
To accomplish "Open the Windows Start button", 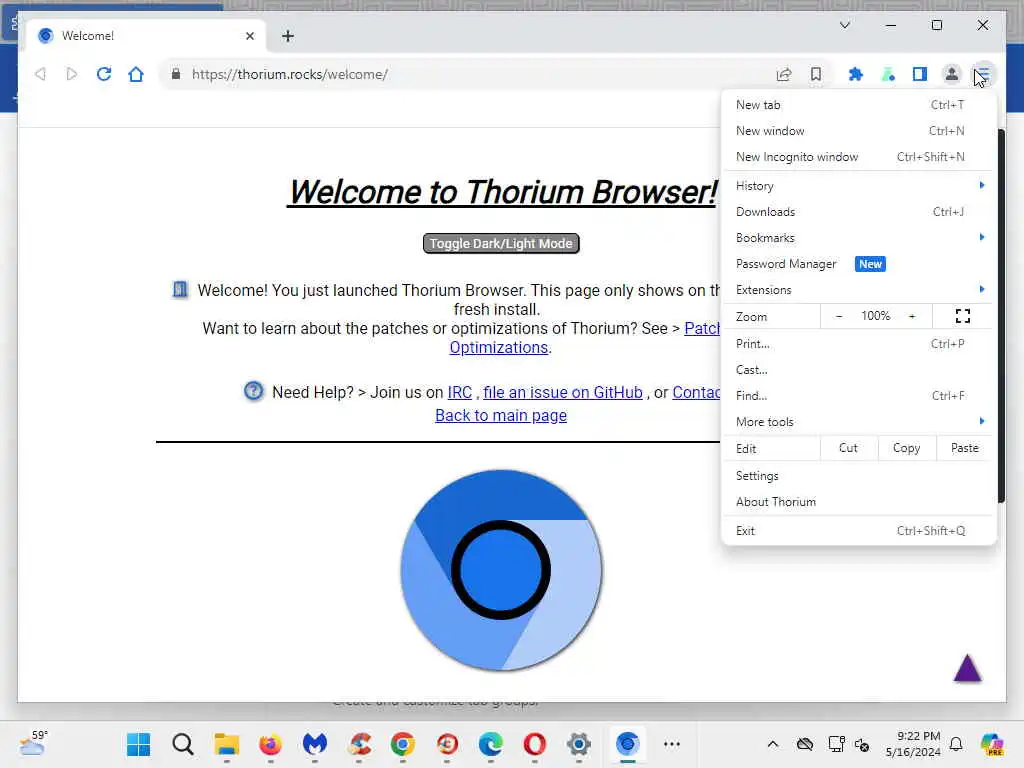I will coord(138,744).
